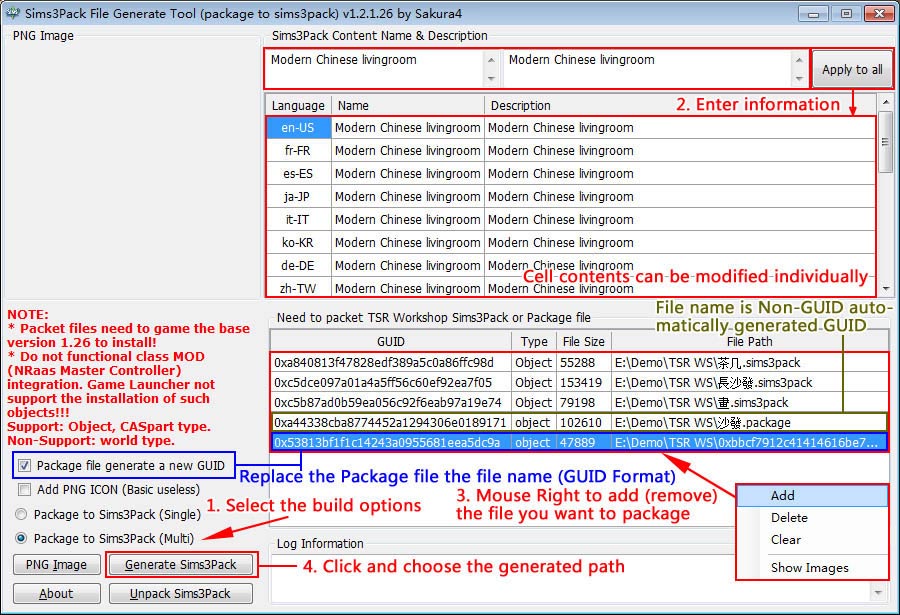The width and height of the screenshot is (900, 615).
Task: Choose Show Images from the context menu
Action: (x=812, y=568)
